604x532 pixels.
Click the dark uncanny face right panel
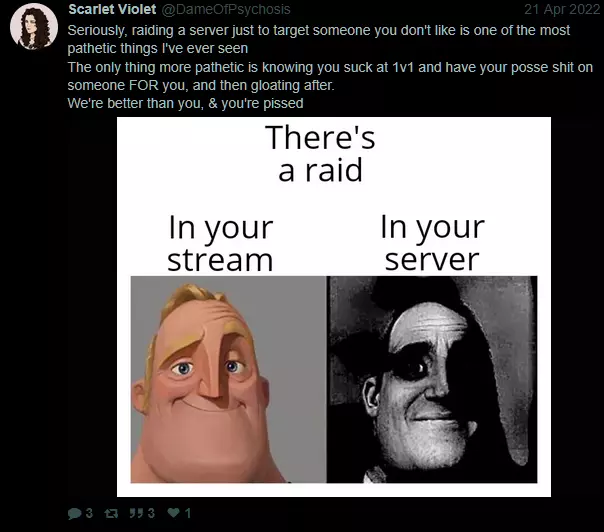[432, 379]
